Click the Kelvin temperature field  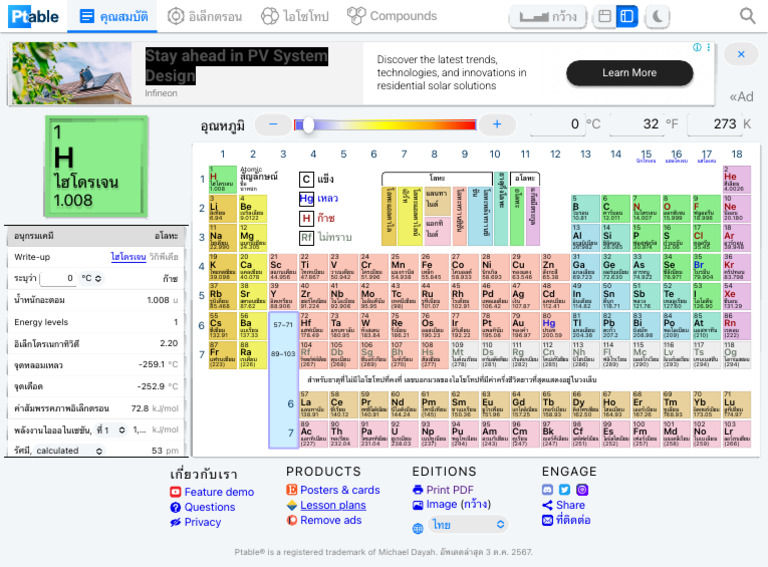(x=713, y=124)
